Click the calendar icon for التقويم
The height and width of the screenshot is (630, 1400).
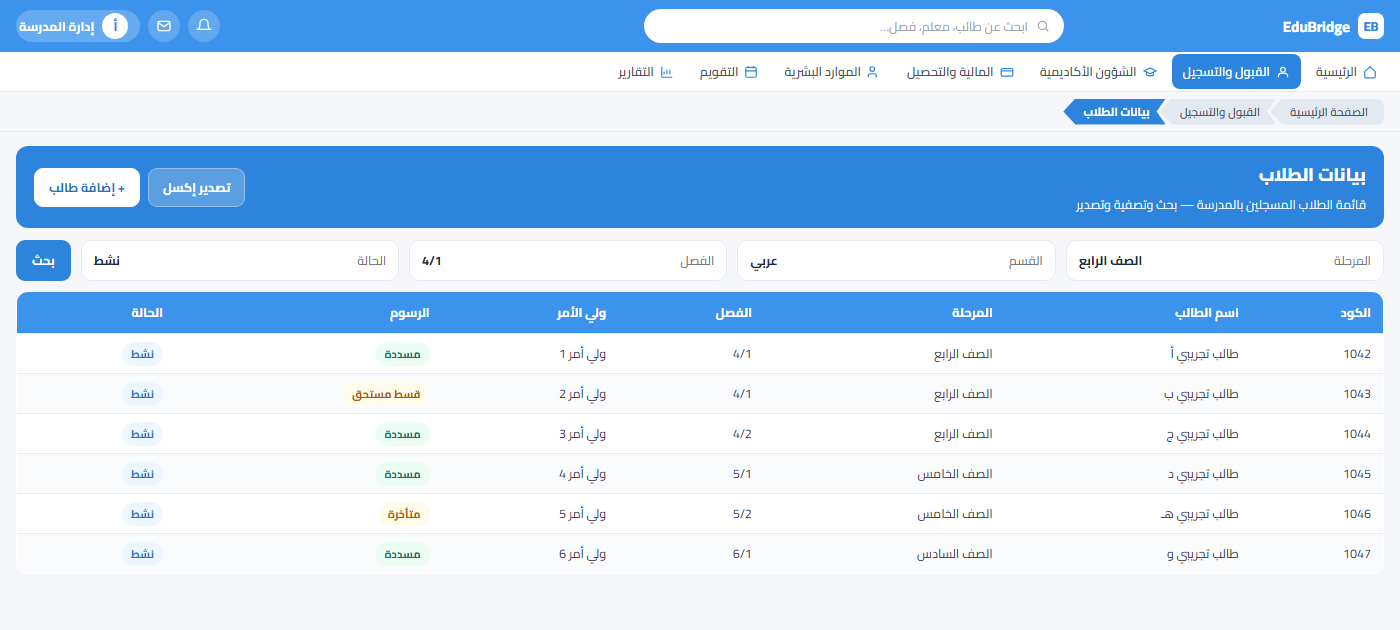coord(751,72)
